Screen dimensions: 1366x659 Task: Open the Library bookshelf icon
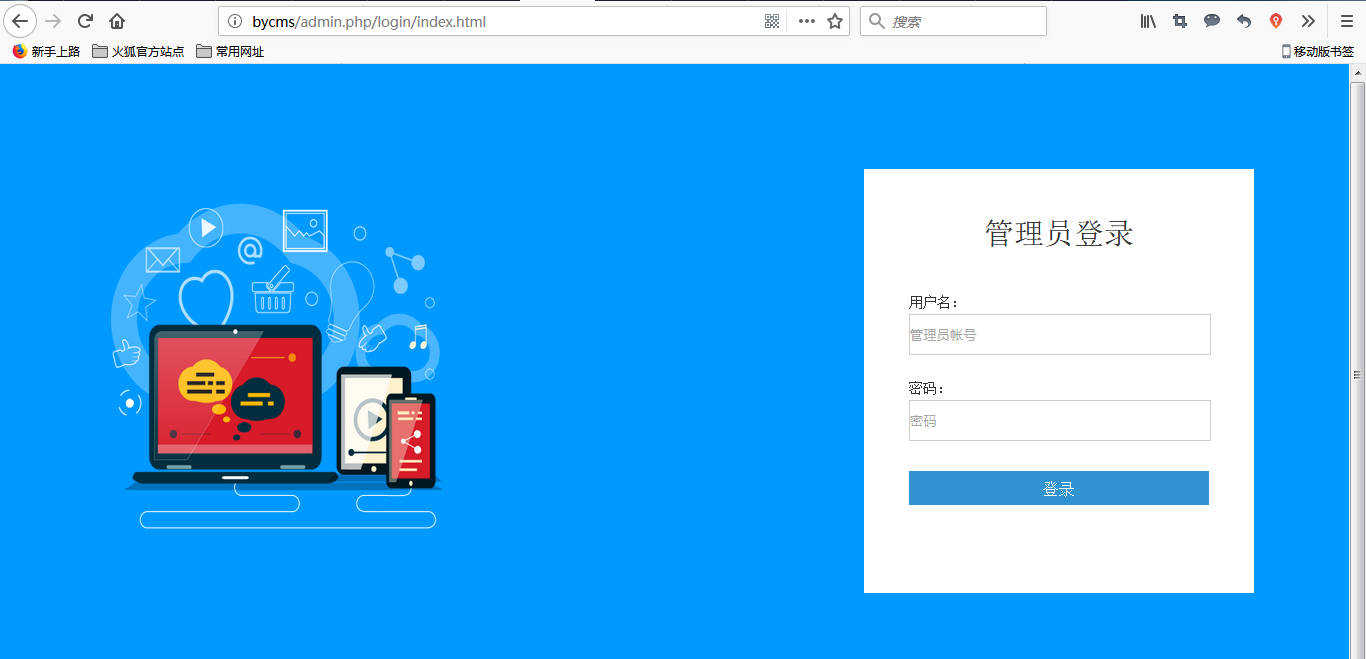tap(1148, 21)
